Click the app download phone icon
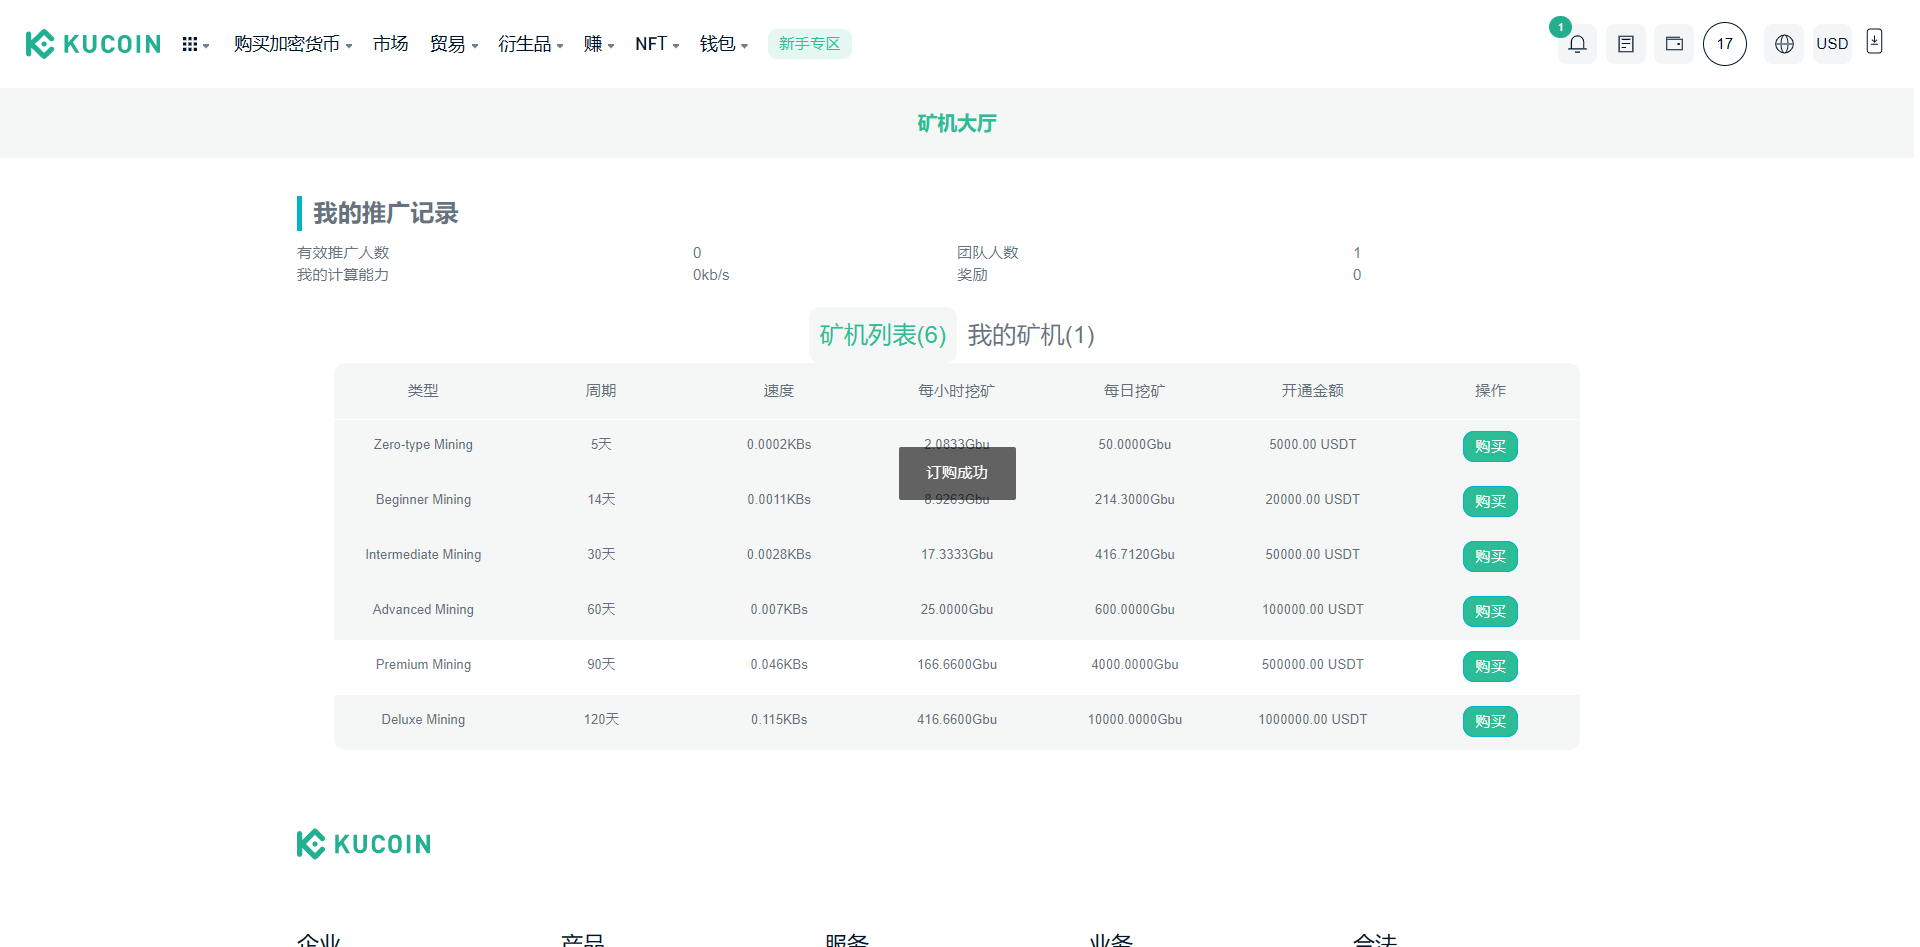Screen dimensions: 1920x947 tap(1874, 42)
